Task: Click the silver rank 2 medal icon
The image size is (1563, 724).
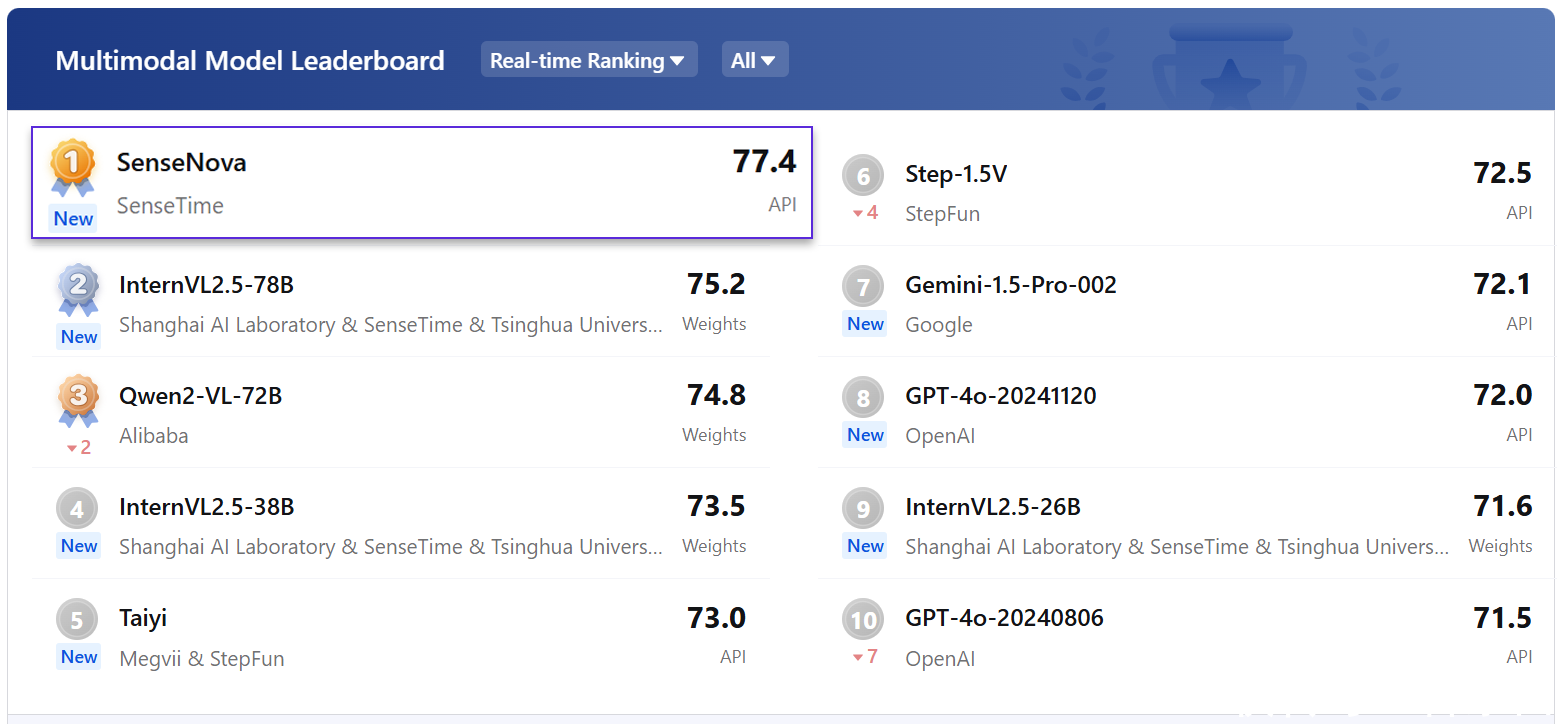Action: pyautogui.click(x=78, y=288)
